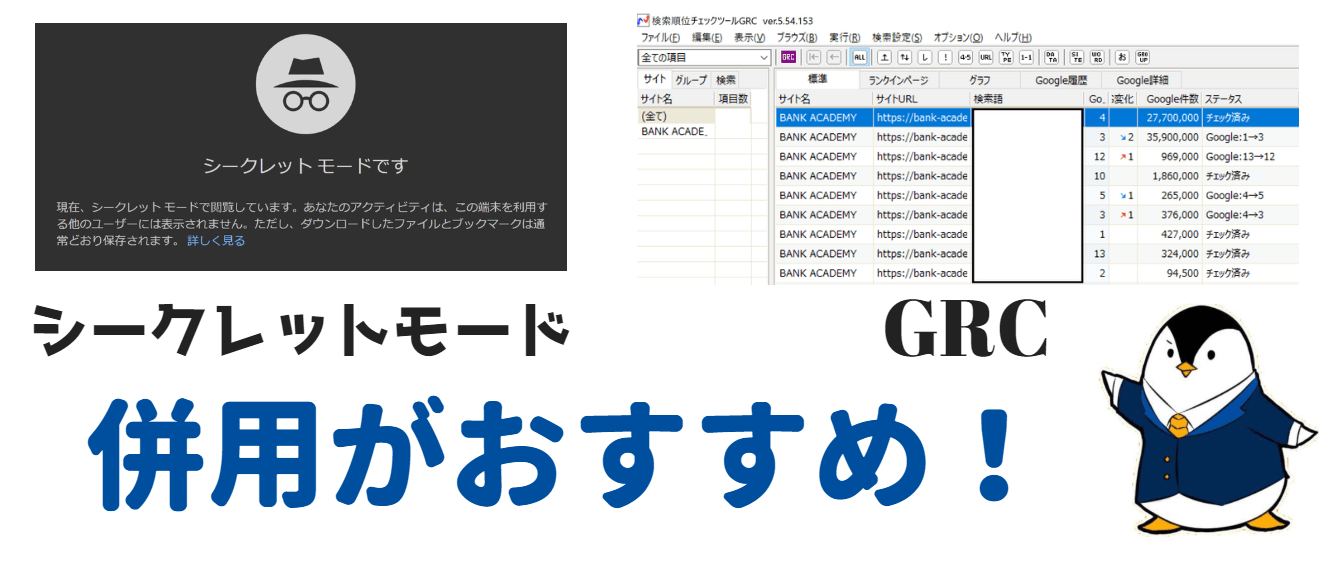Sort by the 変化 column header
Viewport: 1332px width, 563px height.
coord(1122,99)
